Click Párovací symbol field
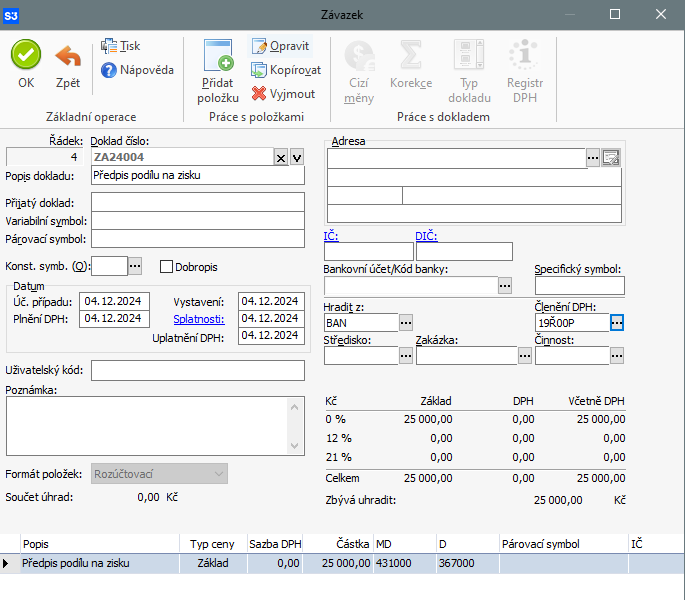Screen dimensions: 685x600 [198, 239]
